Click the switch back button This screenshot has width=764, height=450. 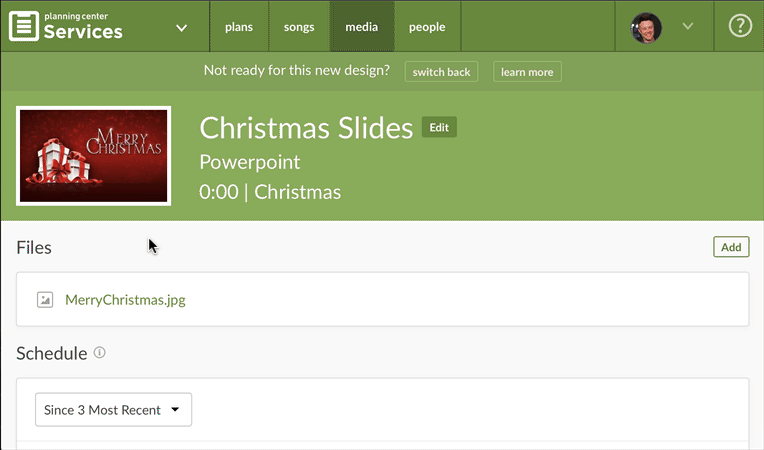[441, 72]
